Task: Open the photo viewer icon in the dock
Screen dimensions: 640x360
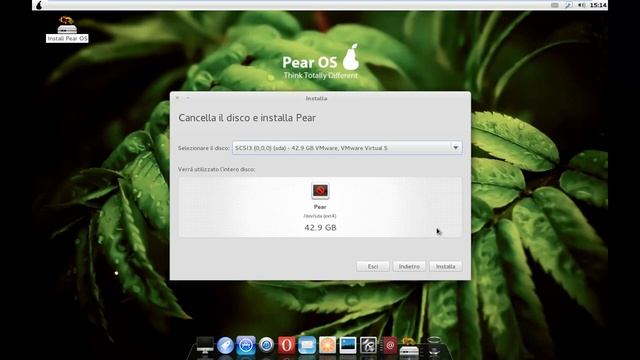Action: (x=348, y=345)
